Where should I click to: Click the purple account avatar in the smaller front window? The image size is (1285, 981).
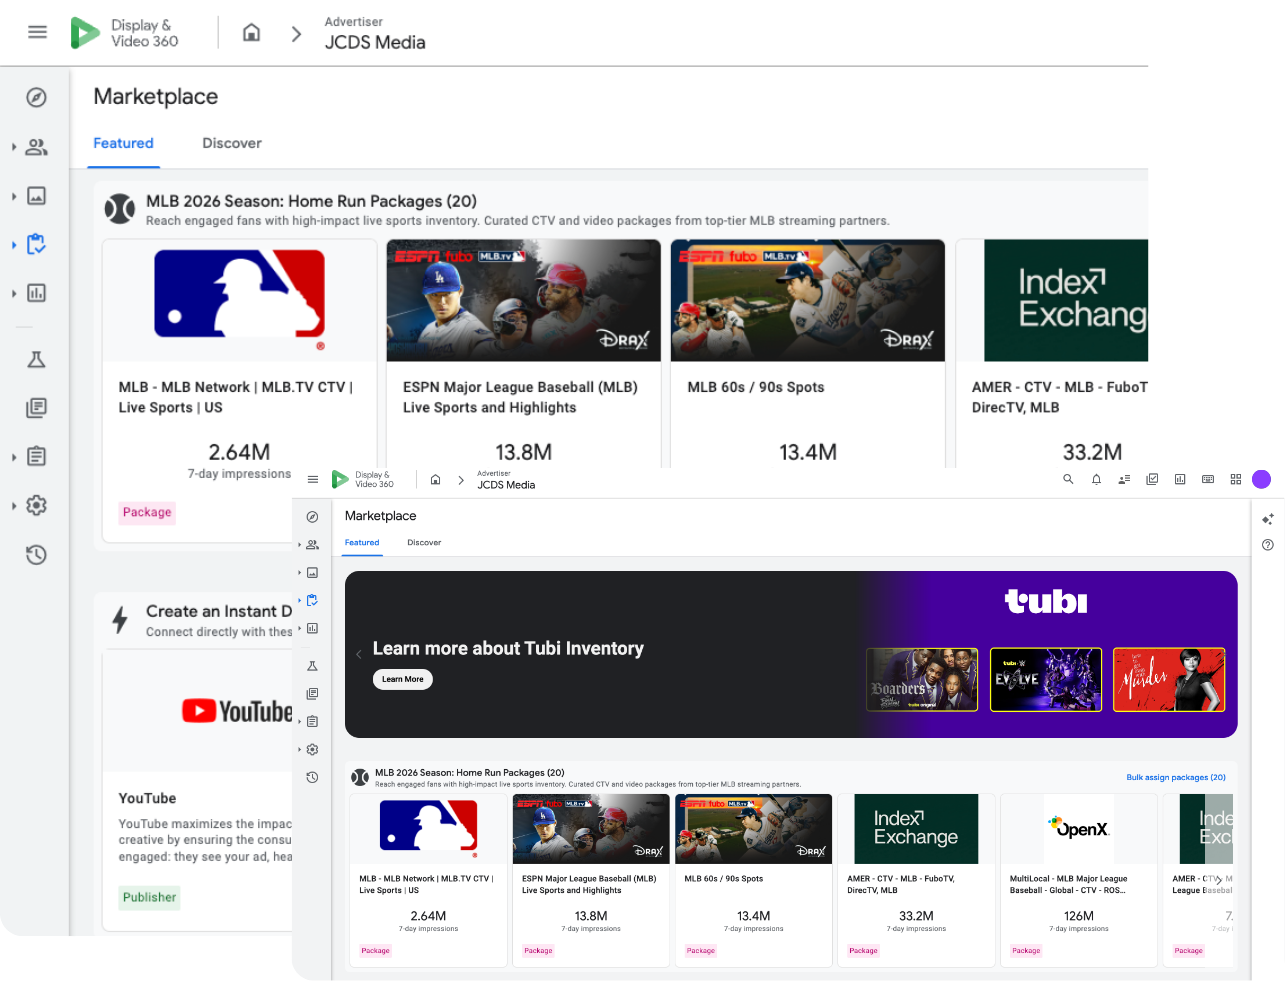pyautogui.click(x=1262, y=479)
